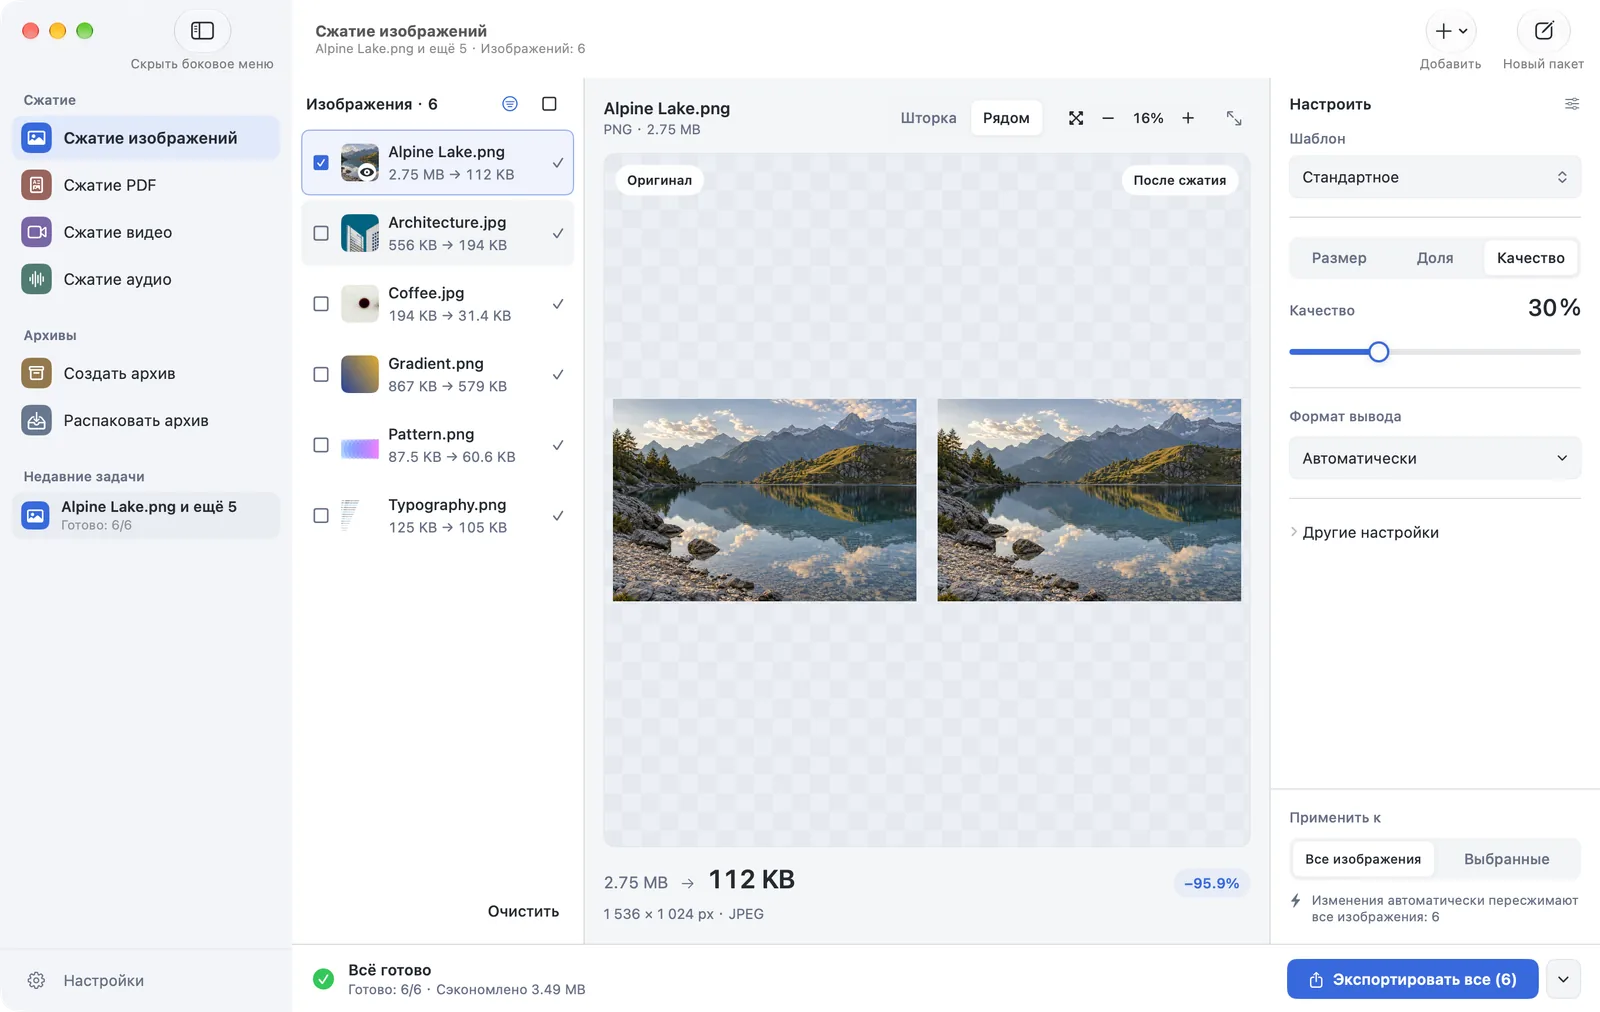The height and width of the screenshot is (1012, 1600).
Task: Open Сжатие аудио section
Action: pos(146,279)
